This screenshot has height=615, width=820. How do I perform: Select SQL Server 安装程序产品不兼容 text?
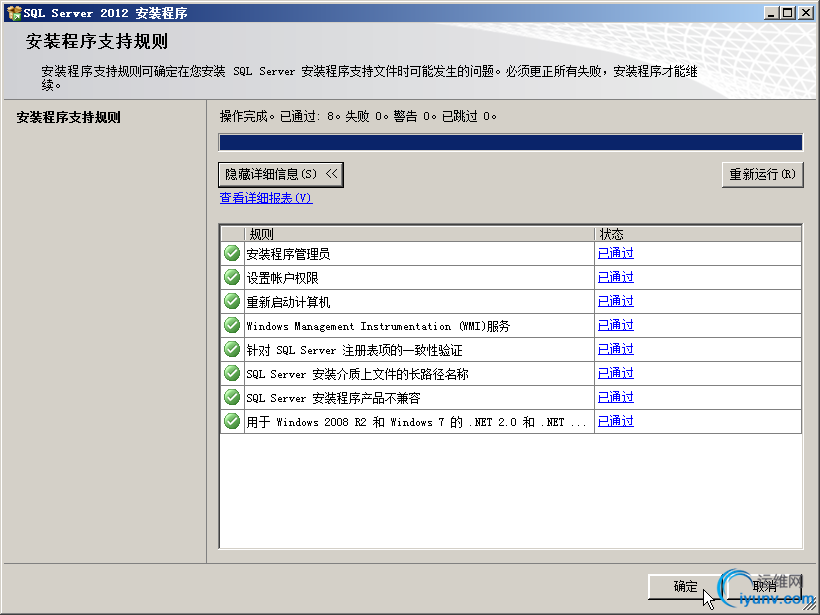(333, 398)
